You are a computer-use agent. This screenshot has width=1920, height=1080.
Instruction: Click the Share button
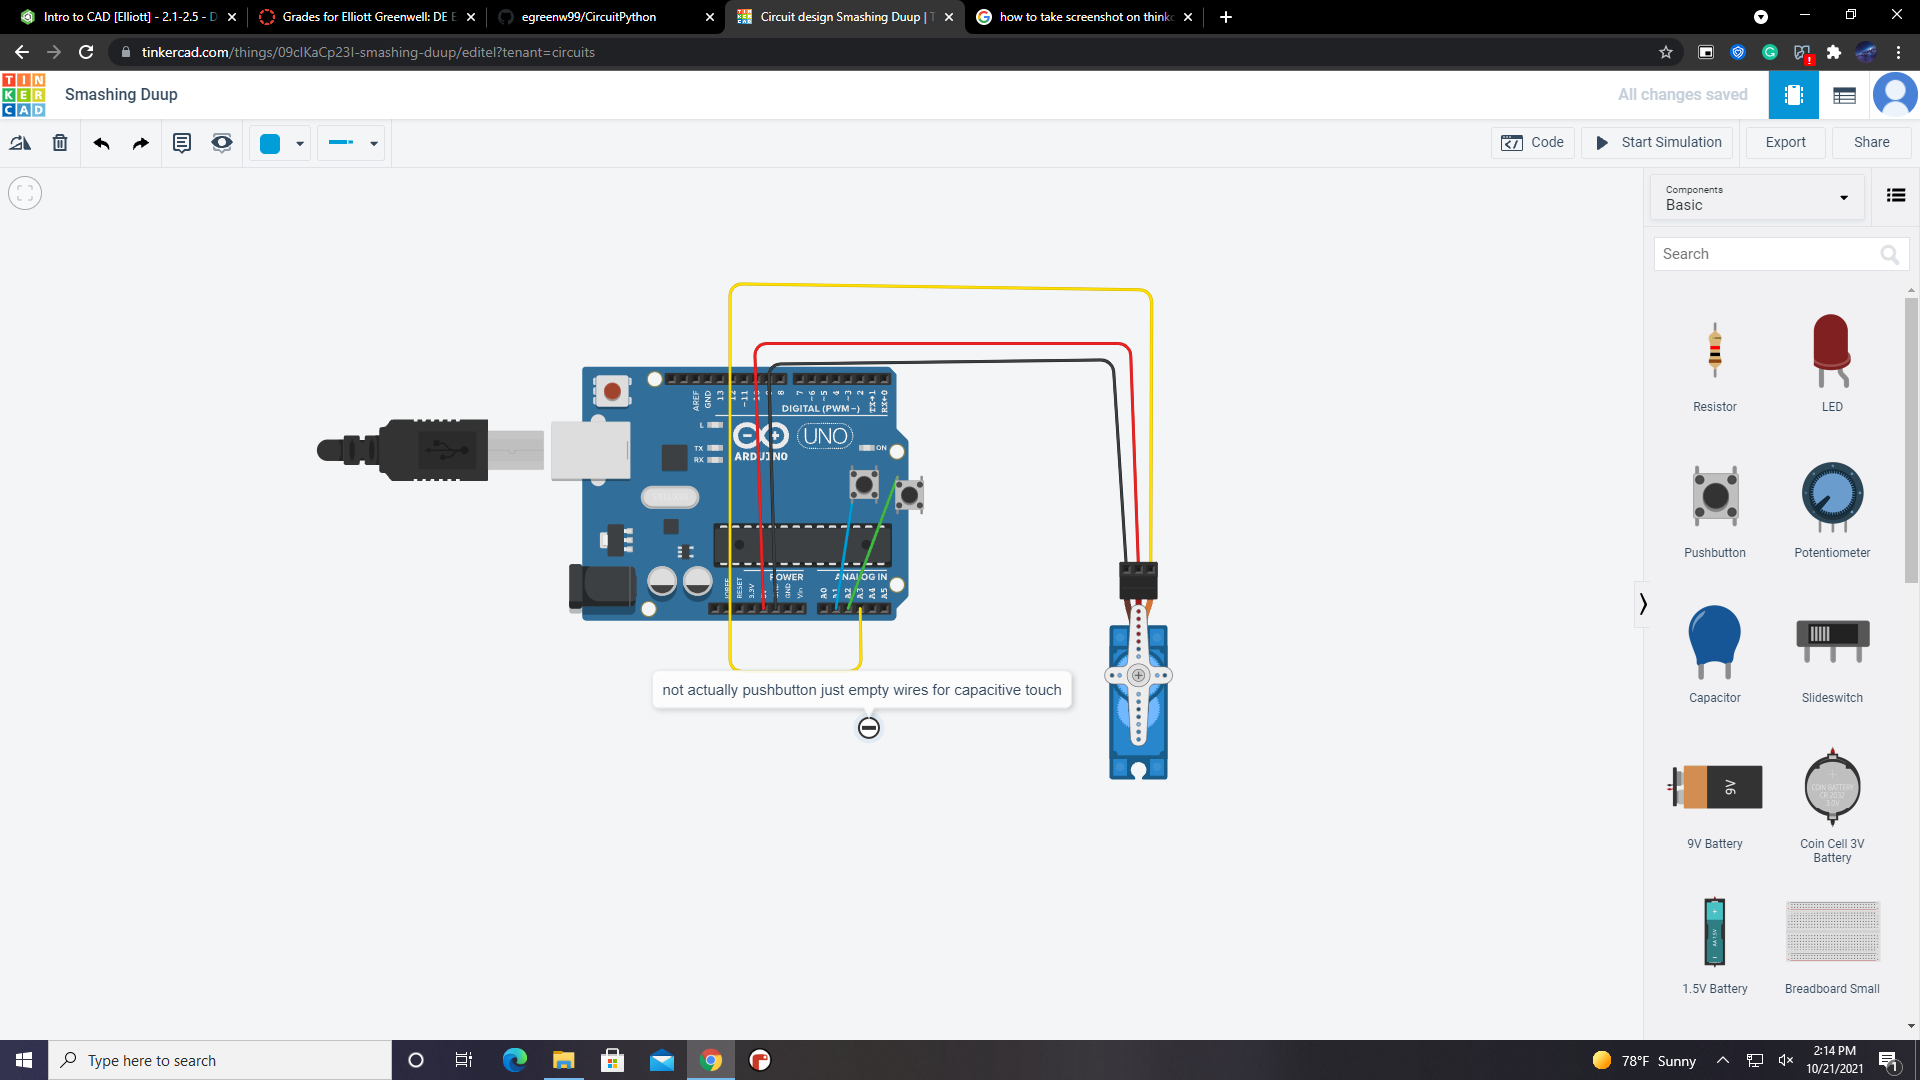1871,143
